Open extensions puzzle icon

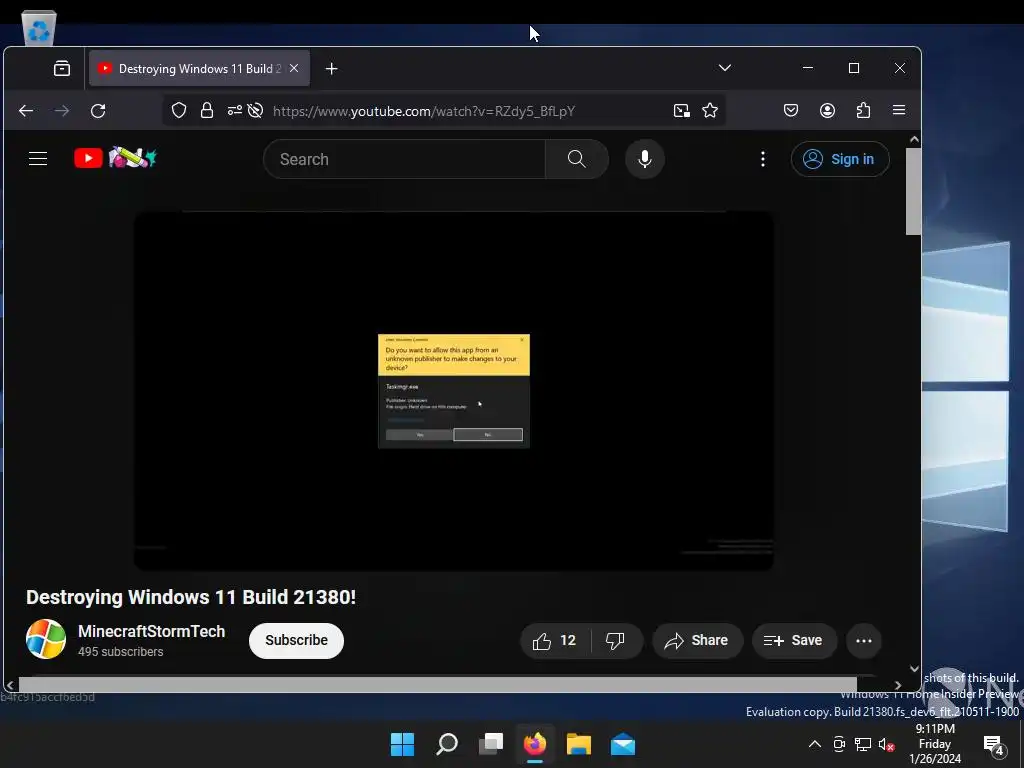[863, 110]
